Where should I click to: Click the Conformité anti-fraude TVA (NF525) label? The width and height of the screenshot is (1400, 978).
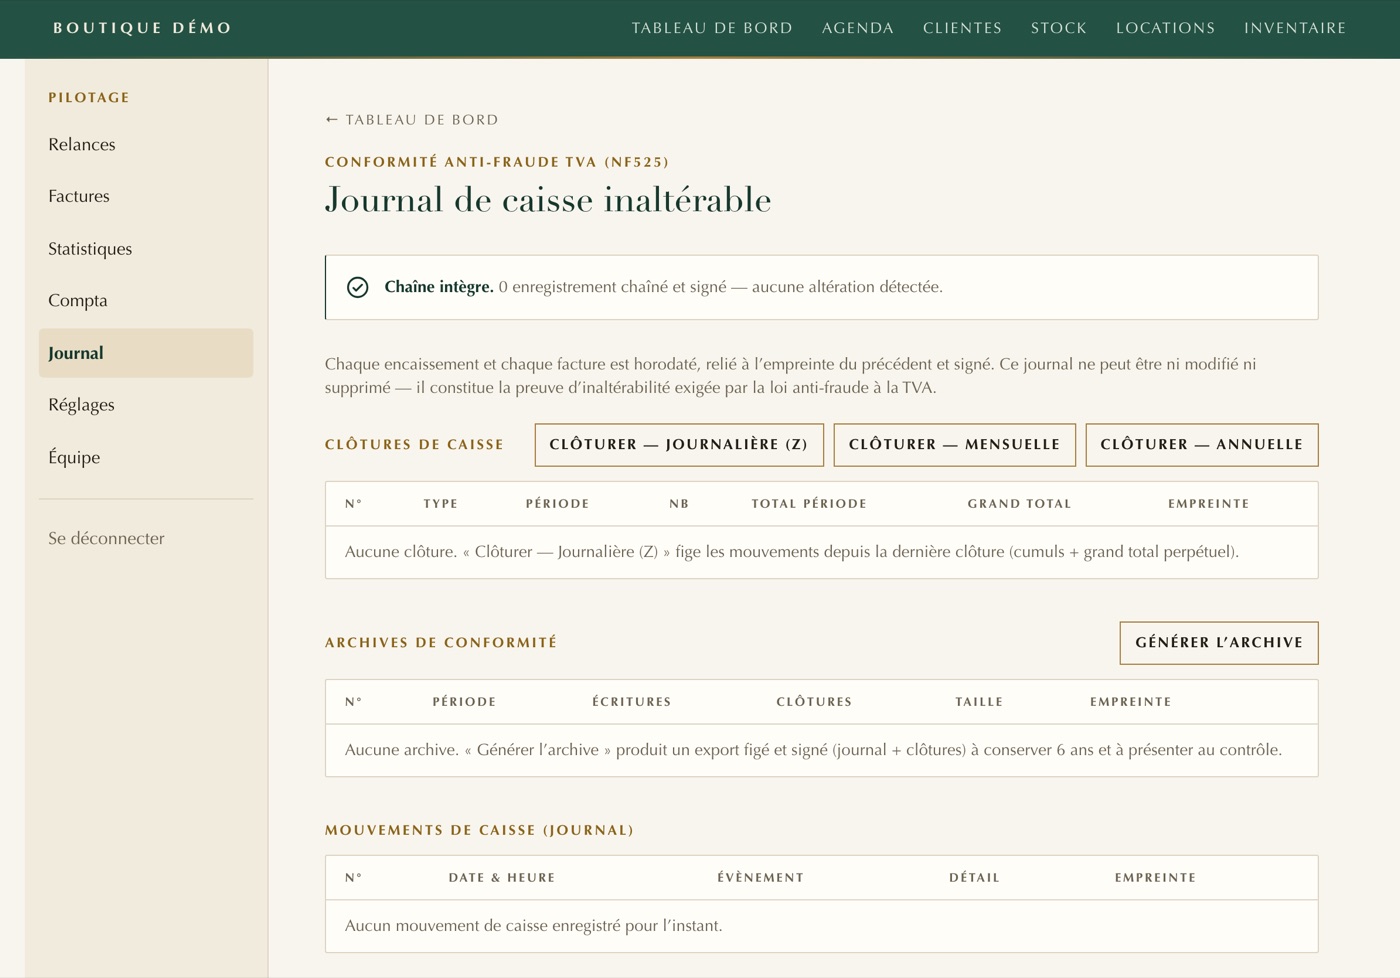pyautogui.click(x=497, y=162)
